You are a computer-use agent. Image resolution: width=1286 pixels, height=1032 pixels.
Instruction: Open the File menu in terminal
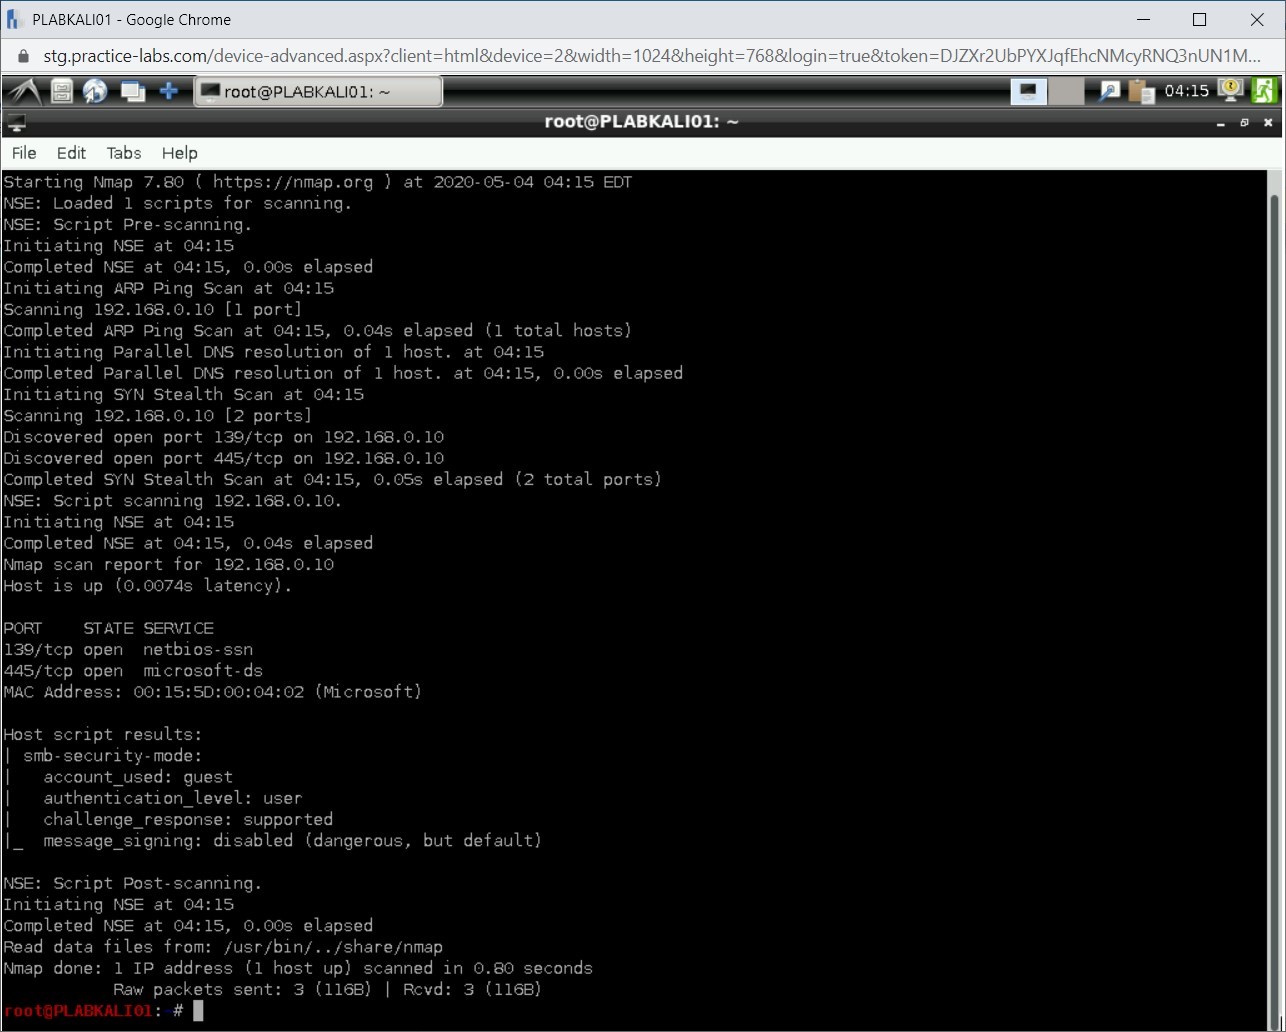(x=24, y=153)
